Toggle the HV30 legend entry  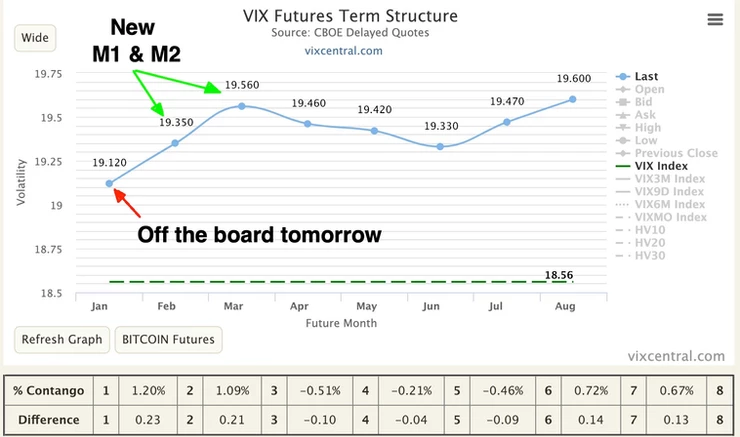pyautogui.click(x=650, y=255)
